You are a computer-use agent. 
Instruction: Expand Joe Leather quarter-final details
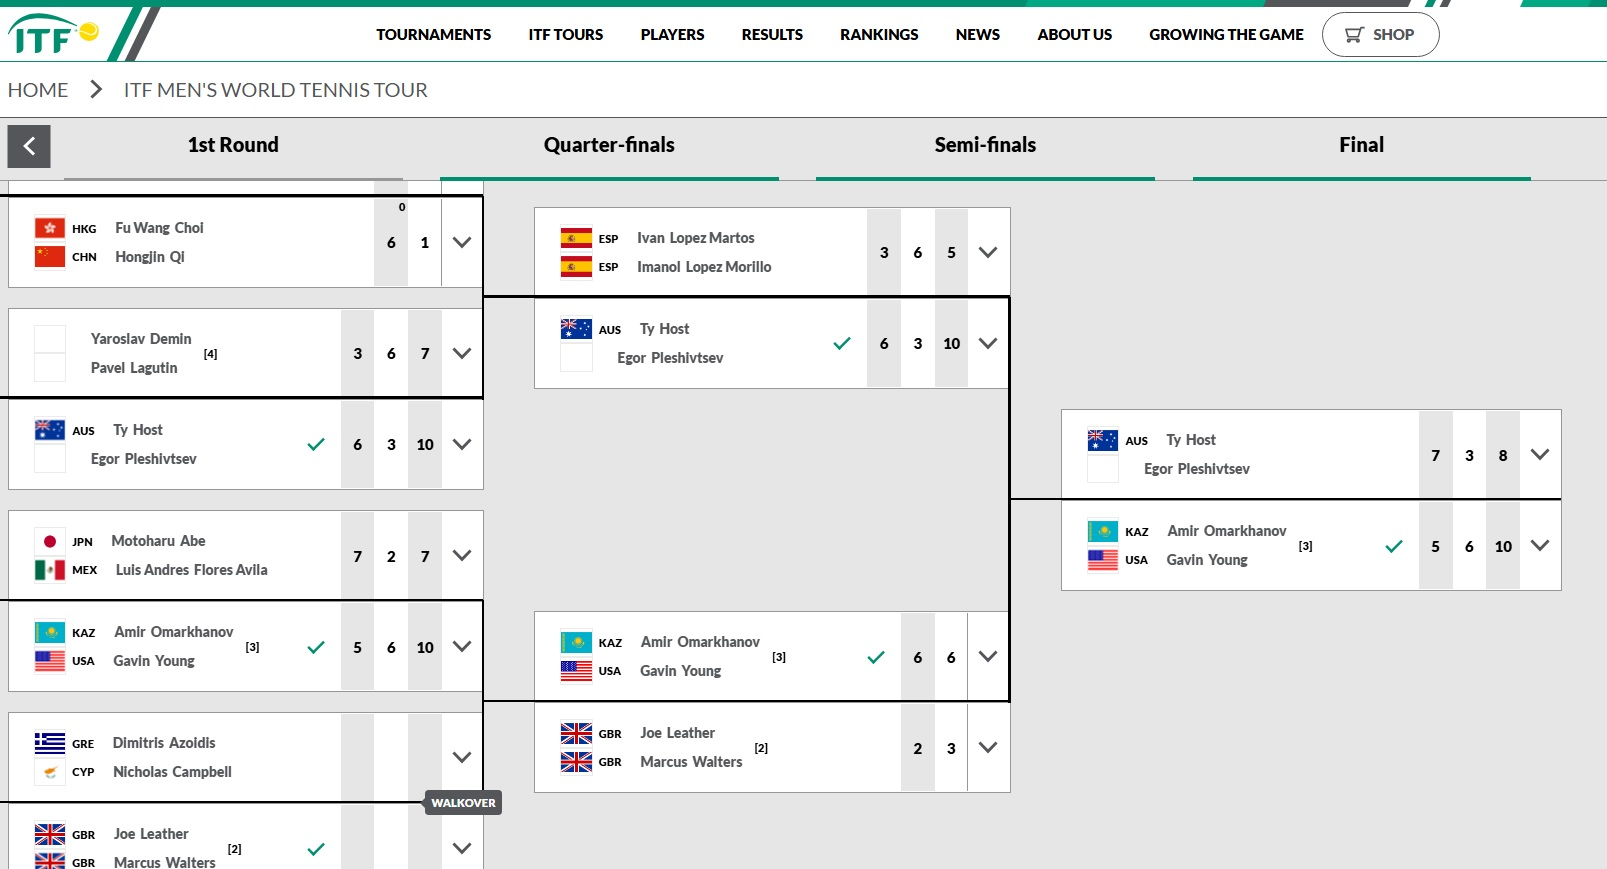988,747
